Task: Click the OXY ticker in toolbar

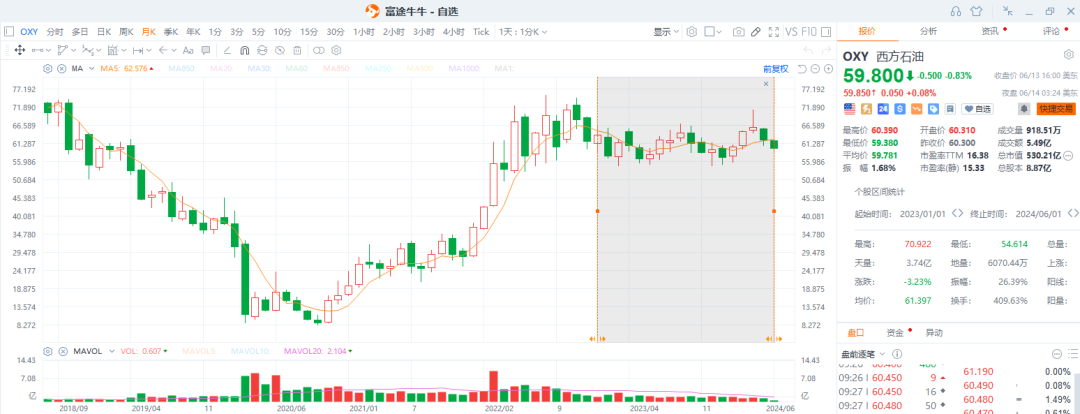Action: tap(29, 32)
